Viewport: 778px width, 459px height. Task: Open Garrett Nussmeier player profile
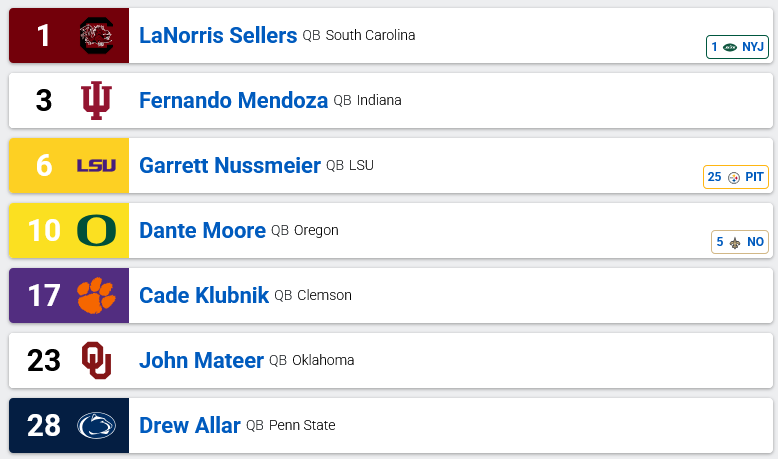230,166
